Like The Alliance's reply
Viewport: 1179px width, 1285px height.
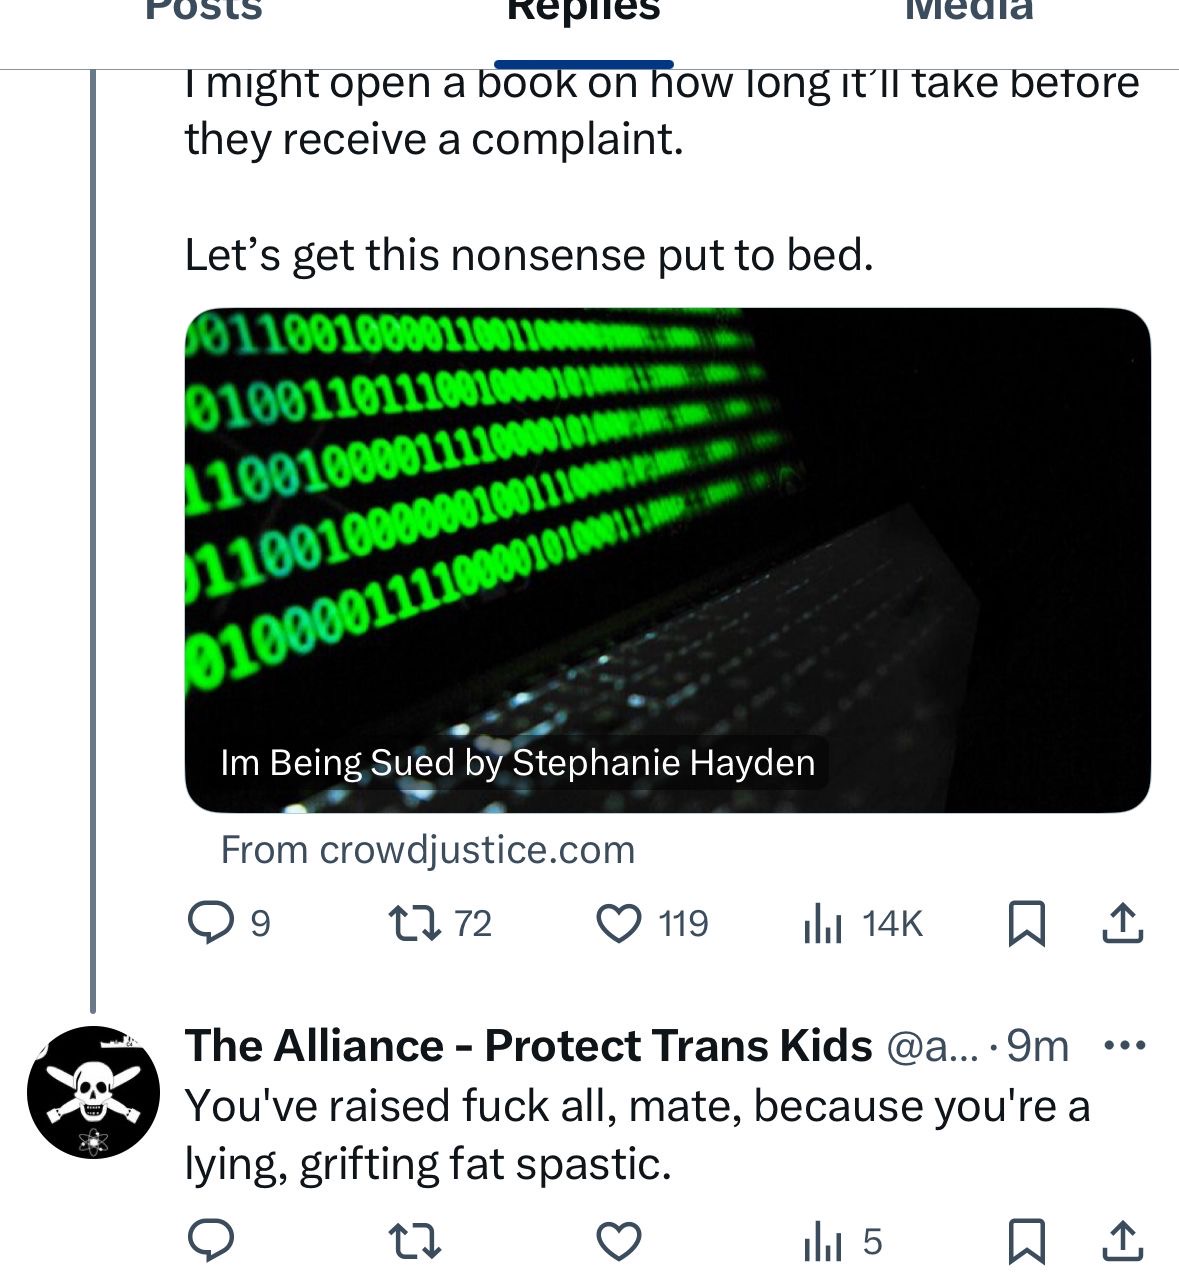(619, 1242)
